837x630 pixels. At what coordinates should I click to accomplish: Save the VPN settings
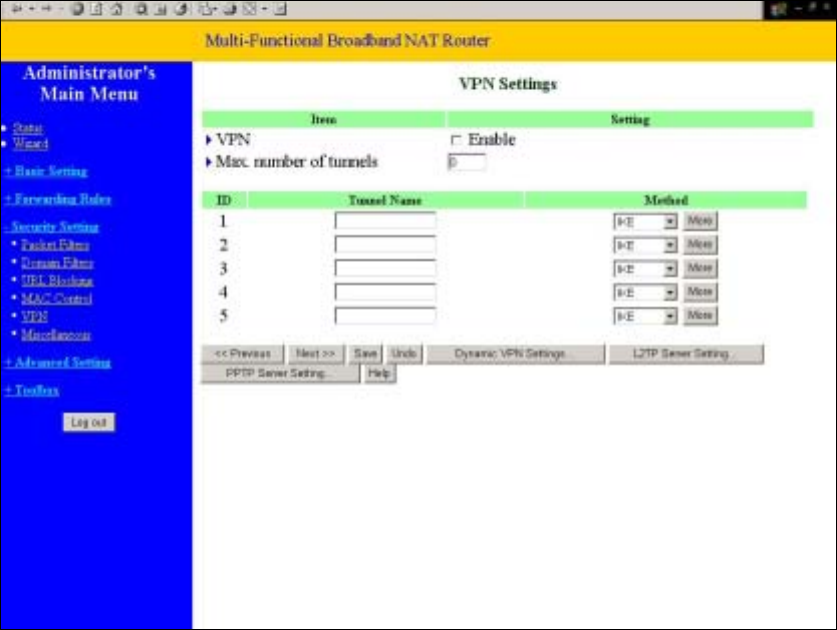pyautogui.click(x=365, y=354)
